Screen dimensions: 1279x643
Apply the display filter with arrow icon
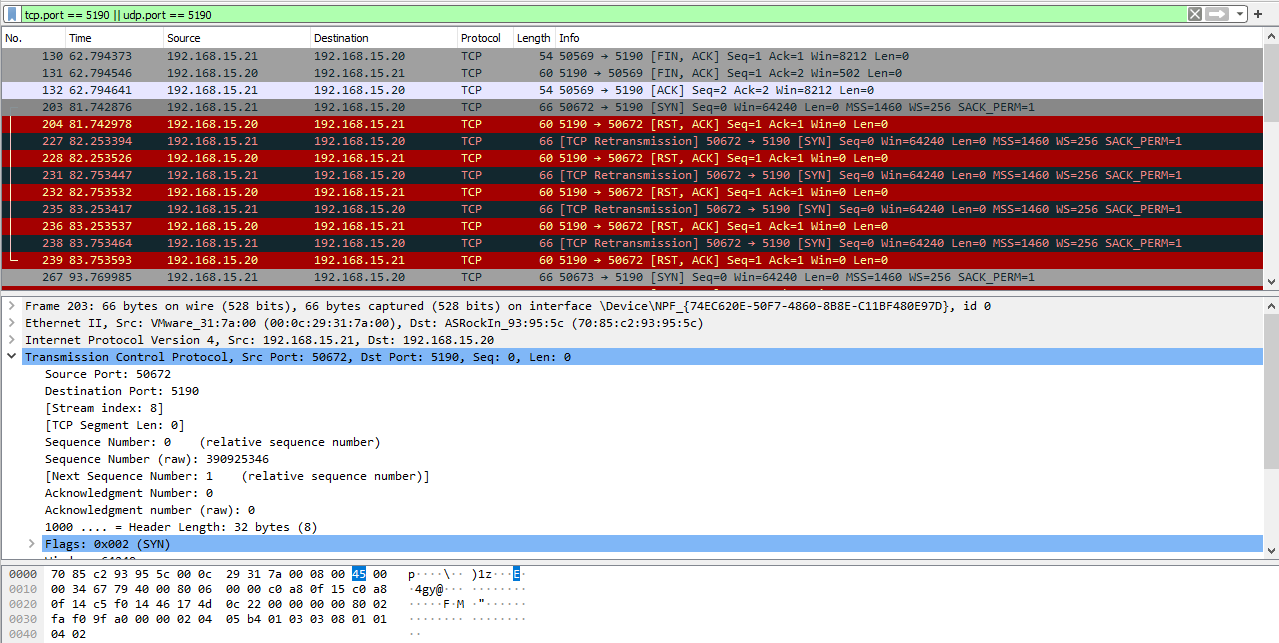tap(1216, 14)
